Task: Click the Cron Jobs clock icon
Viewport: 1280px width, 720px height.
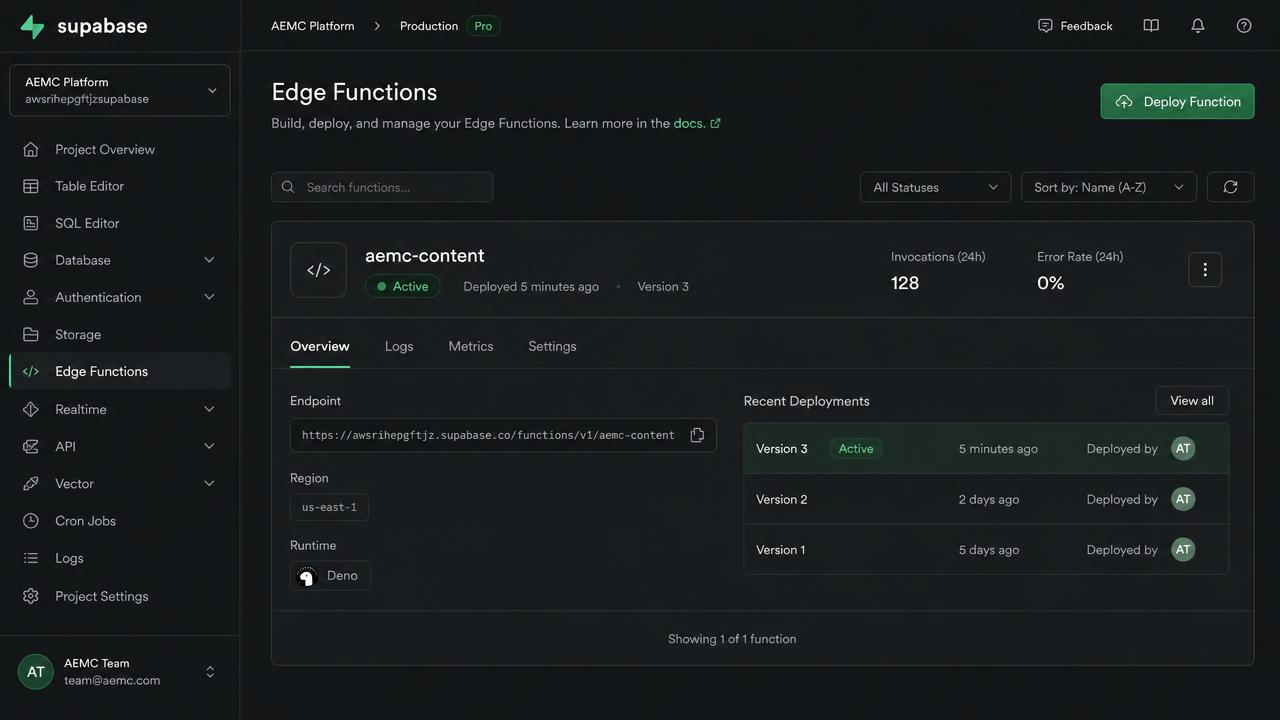Action: tap(31, 521)
